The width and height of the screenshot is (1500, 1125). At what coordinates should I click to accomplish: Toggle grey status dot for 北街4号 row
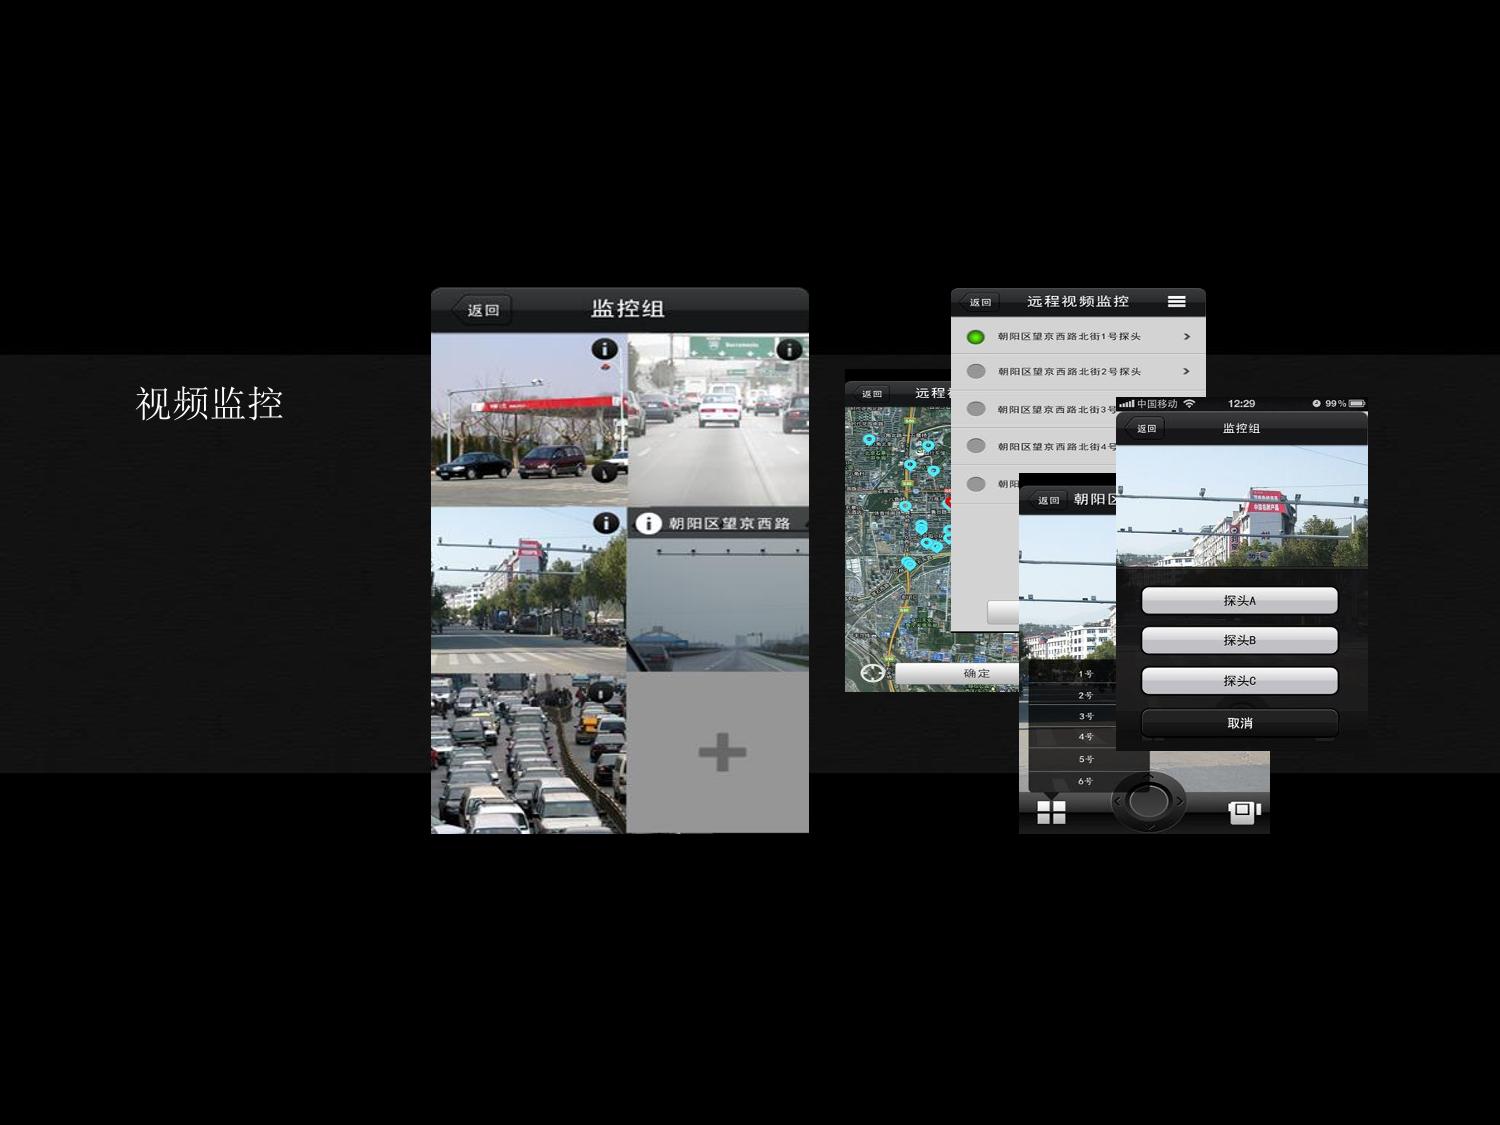click(x=976, y=446)
